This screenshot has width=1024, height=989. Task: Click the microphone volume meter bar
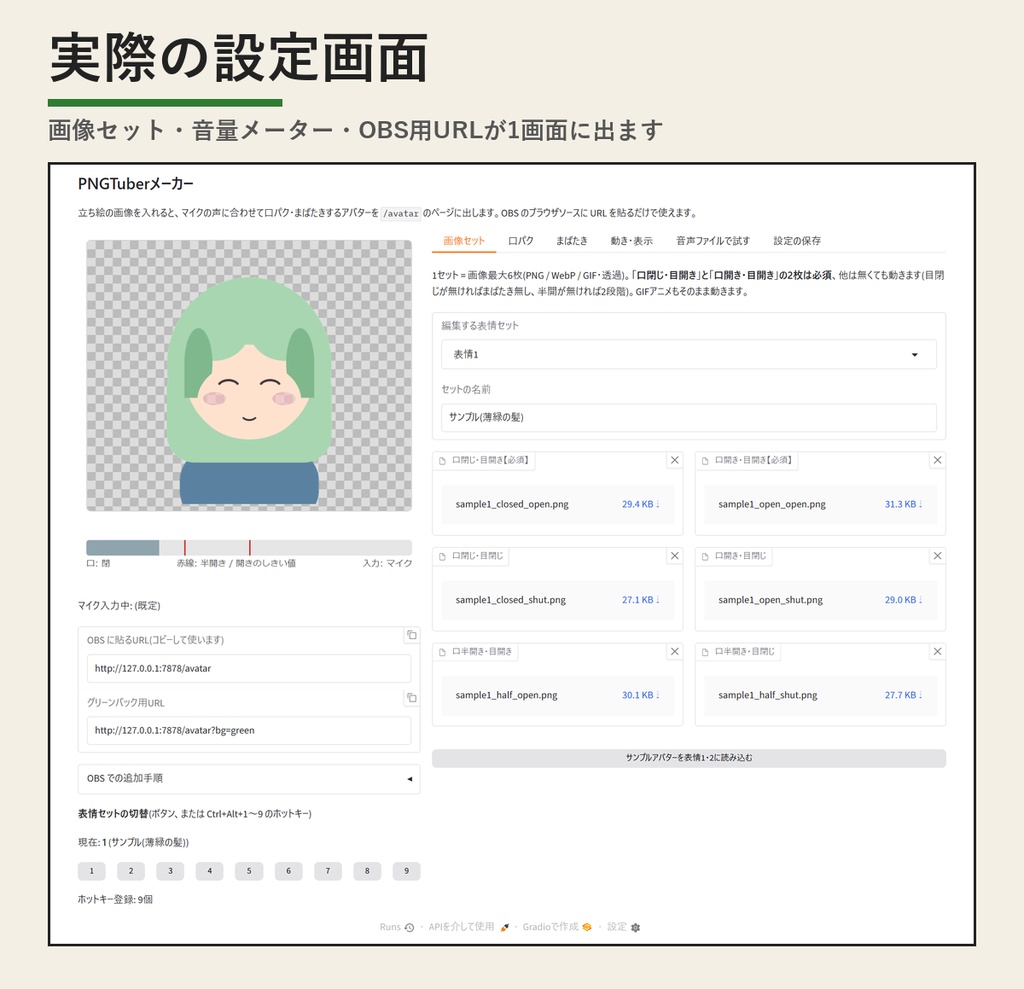[x=249, y=547]
